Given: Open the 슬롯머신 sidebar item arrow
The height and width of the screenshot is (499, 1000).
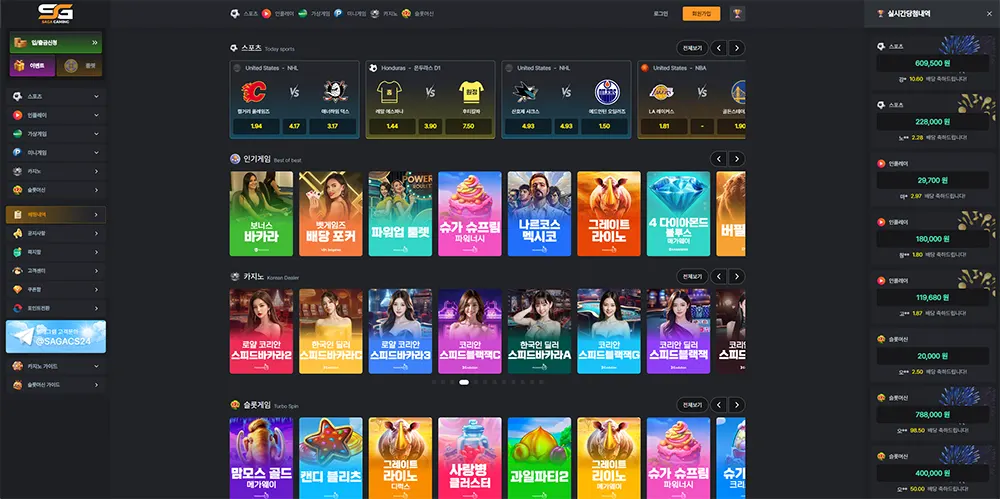Looking at the screenshot, I should pyautogui.click(x=96, y=190).
